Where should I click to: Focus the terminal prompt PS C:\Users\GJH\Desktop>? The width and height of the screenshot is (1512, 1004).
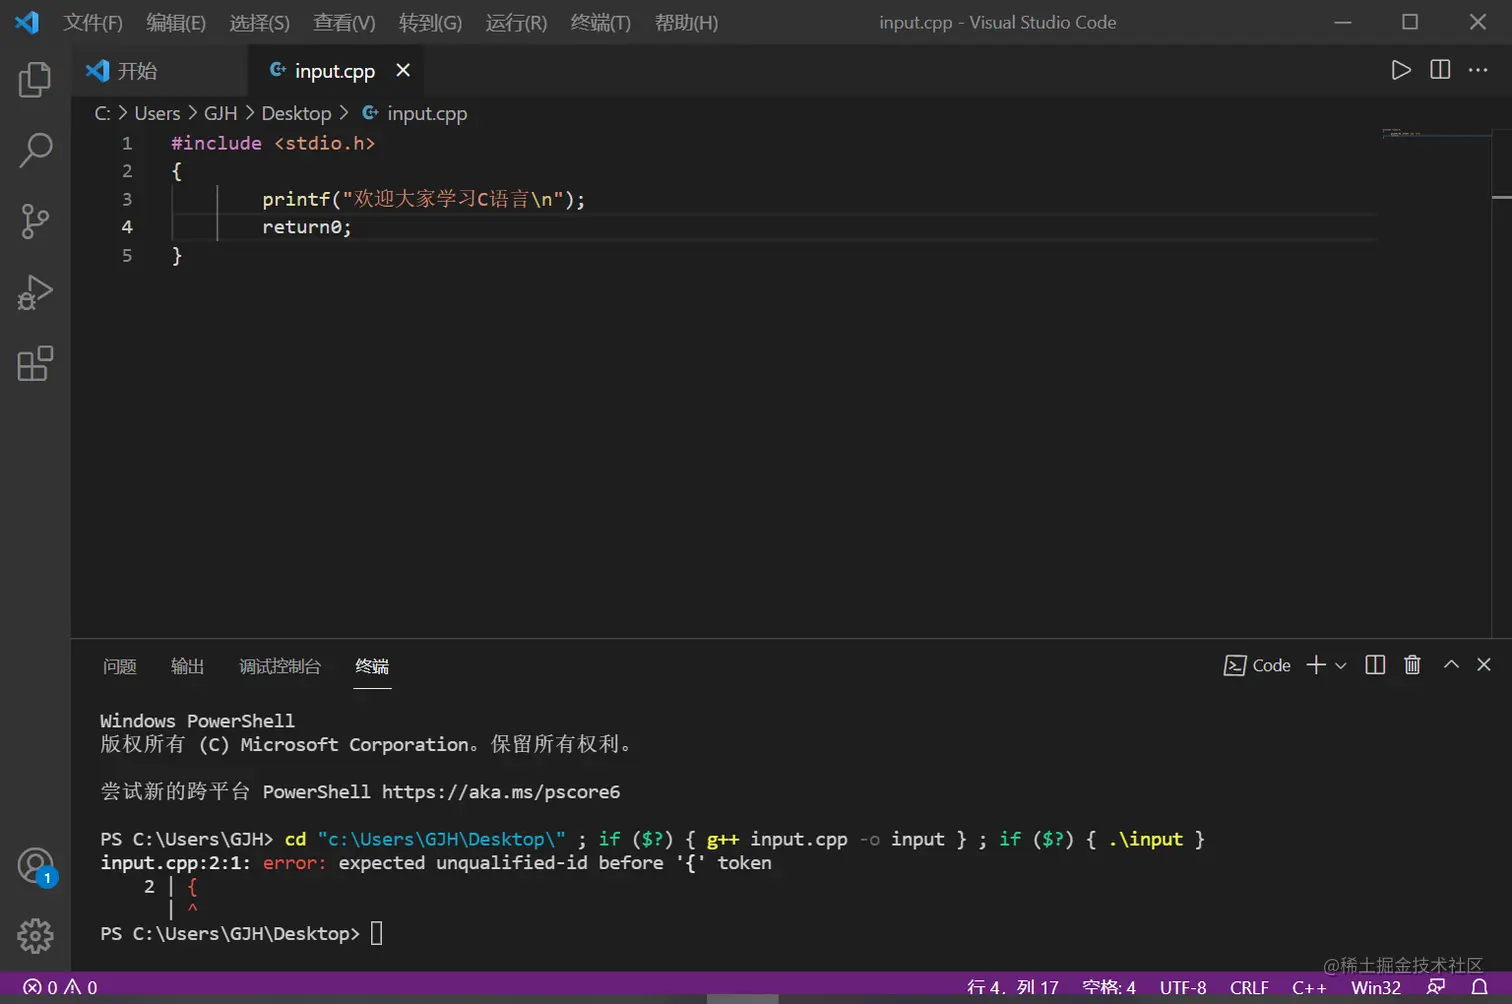pos(230,933)
